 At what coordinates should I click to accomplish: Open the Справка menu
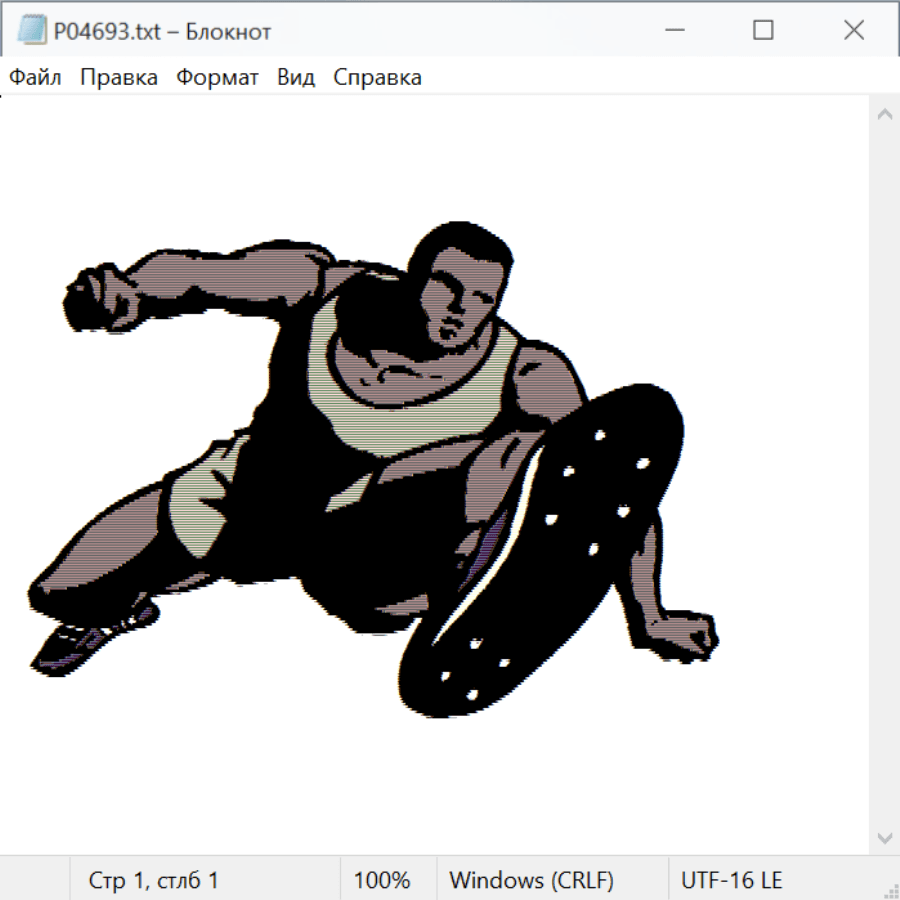(x=377, y=78)
